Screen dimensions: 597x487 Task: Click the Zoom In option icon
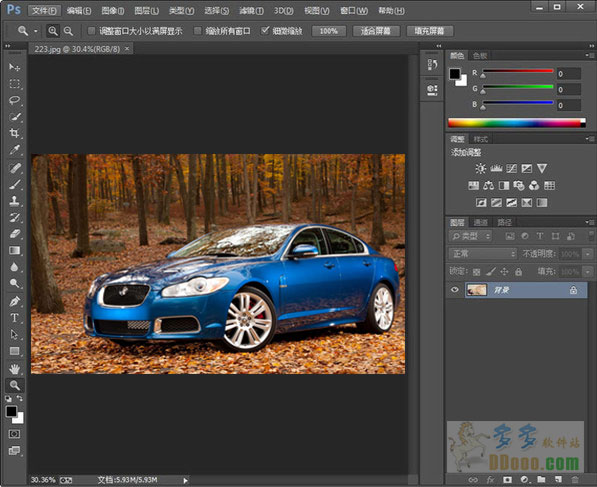(53, 31)
